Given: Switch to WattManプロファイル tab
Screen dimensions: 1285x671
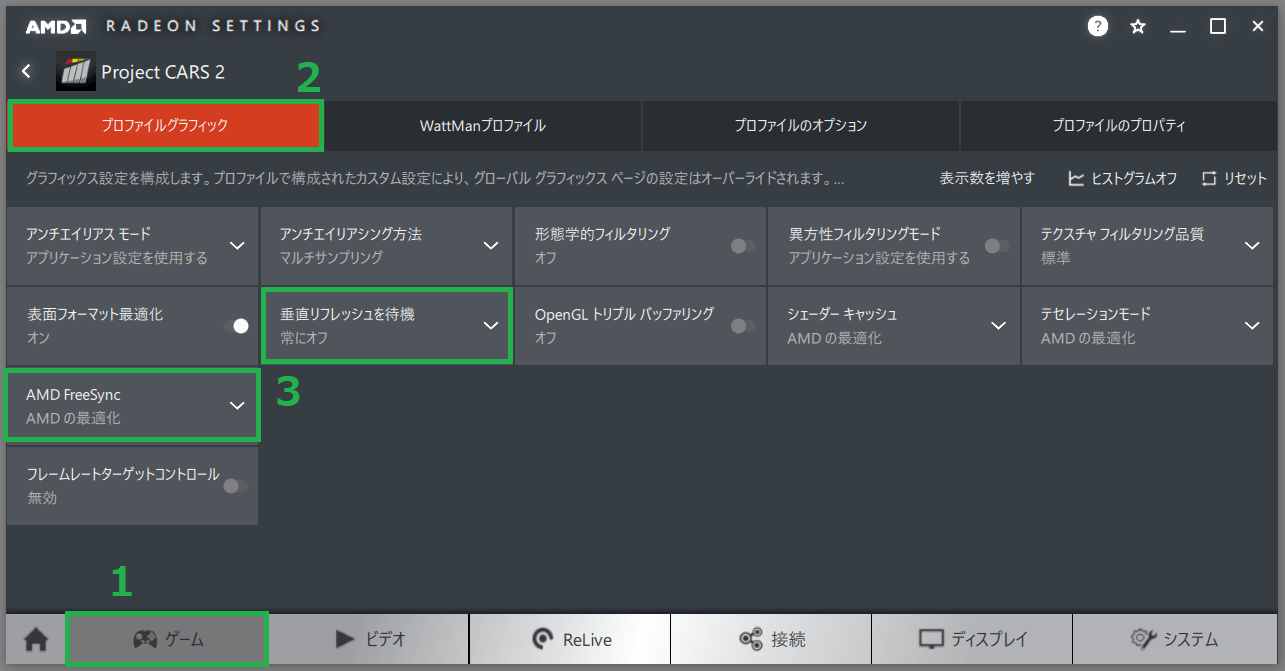Looking at the screenshot, I should pos(483,126).
